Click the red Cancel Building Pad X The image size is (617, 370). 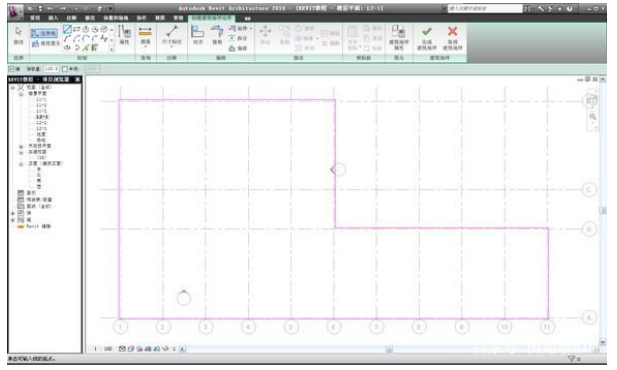point(453,38)
